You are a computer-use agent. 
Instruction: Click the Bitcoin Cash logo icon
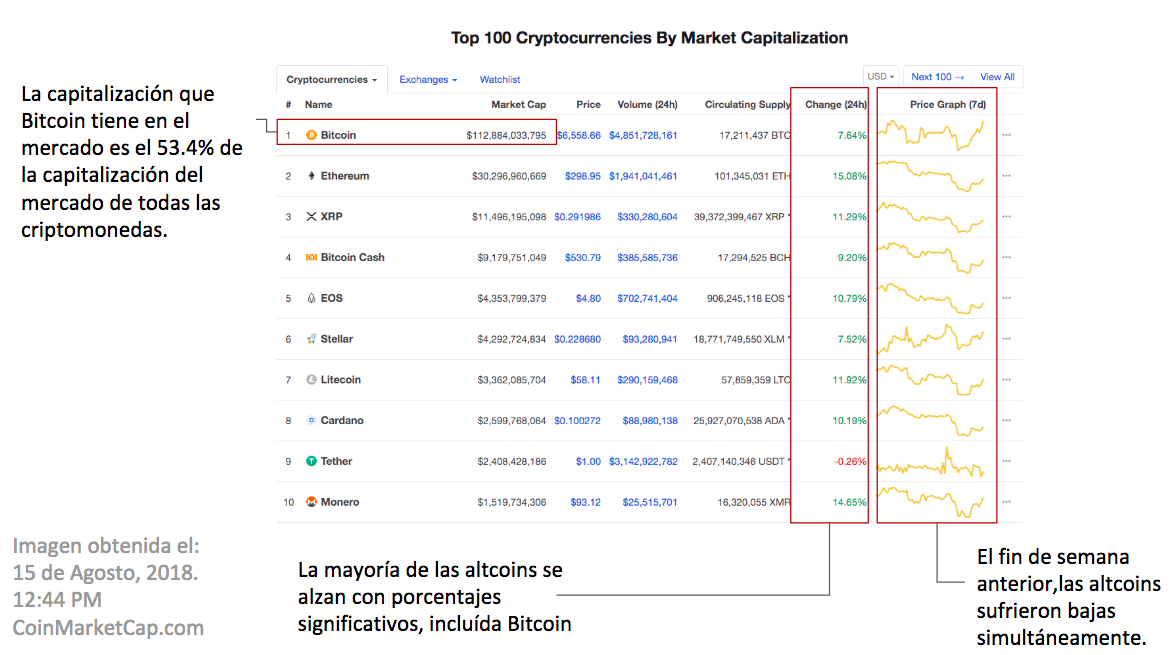coord(311,257)
